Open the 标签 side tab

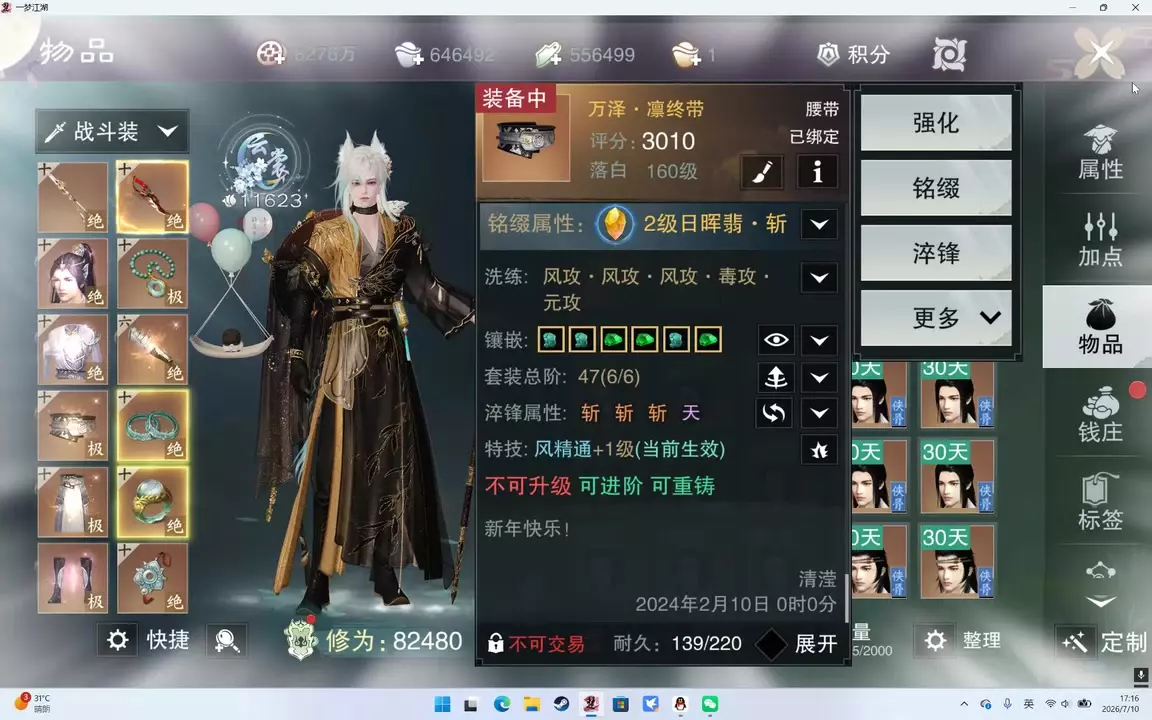pos(1100,502)
